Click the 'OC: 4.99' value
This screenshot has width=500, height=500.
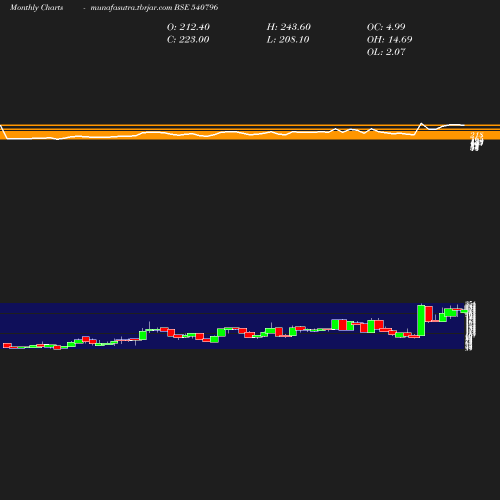click(386, 27)
